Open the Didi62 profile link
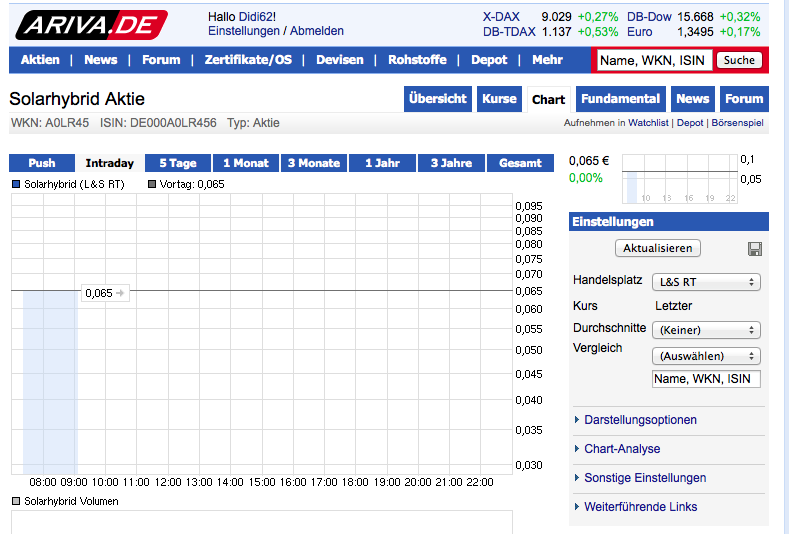789x534 pixels. point(256,17)
